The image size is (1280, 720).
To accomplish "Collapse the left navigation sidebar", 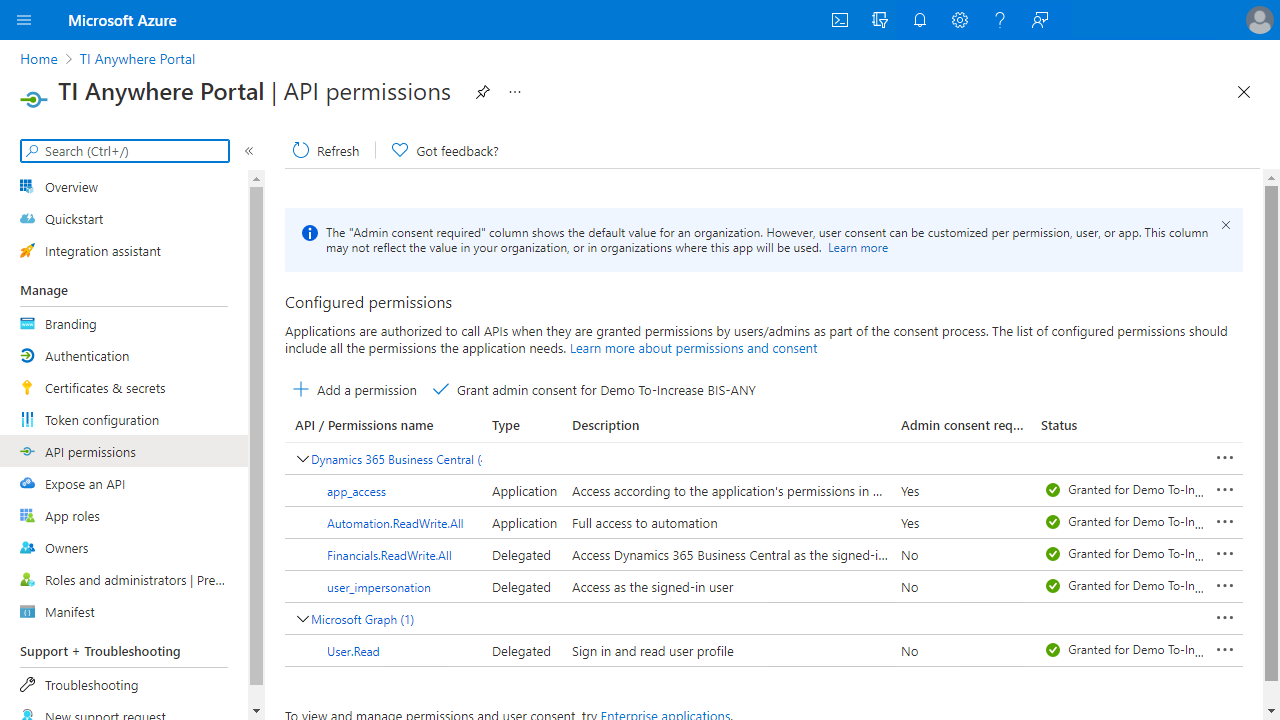I will [x=249, y=151].
